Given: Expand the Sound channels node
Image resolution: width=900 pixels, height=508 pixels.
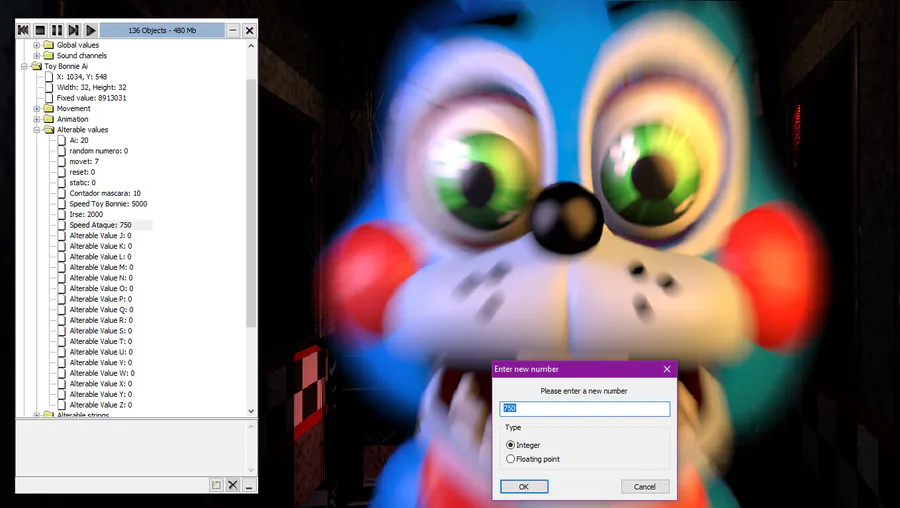Looking at the screenshot, I should pyautogui.click(x=37, y=56).
